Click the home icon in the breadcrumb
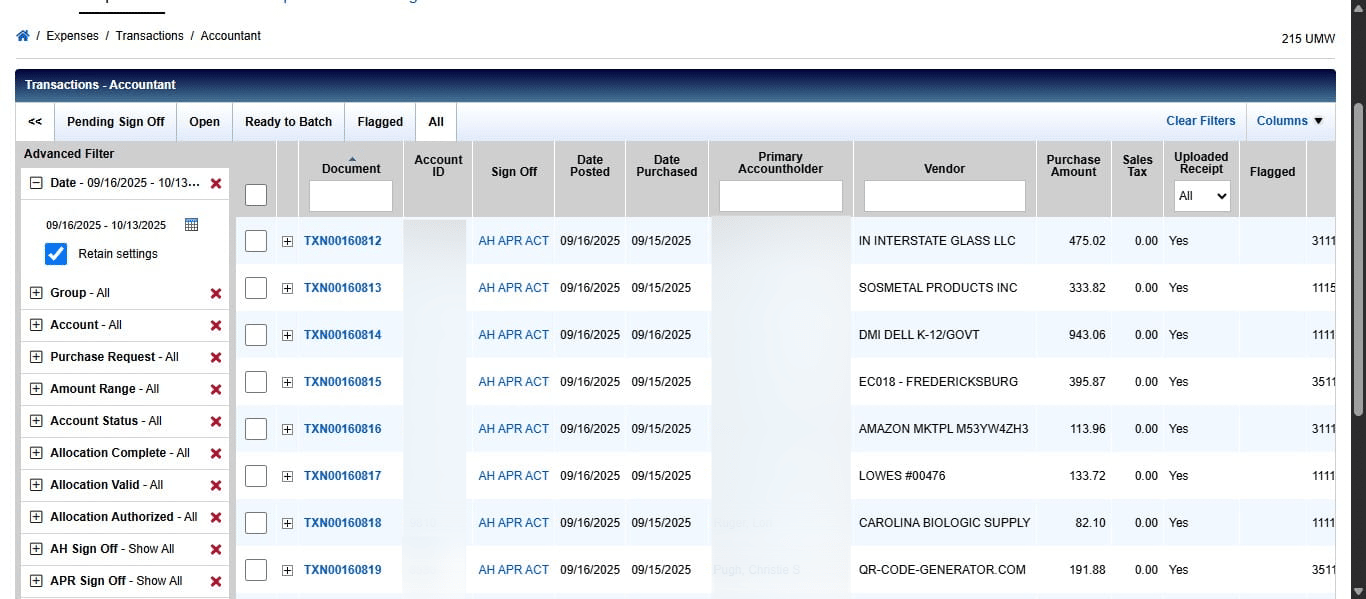 pyautogui.click(x=22, y=35)
